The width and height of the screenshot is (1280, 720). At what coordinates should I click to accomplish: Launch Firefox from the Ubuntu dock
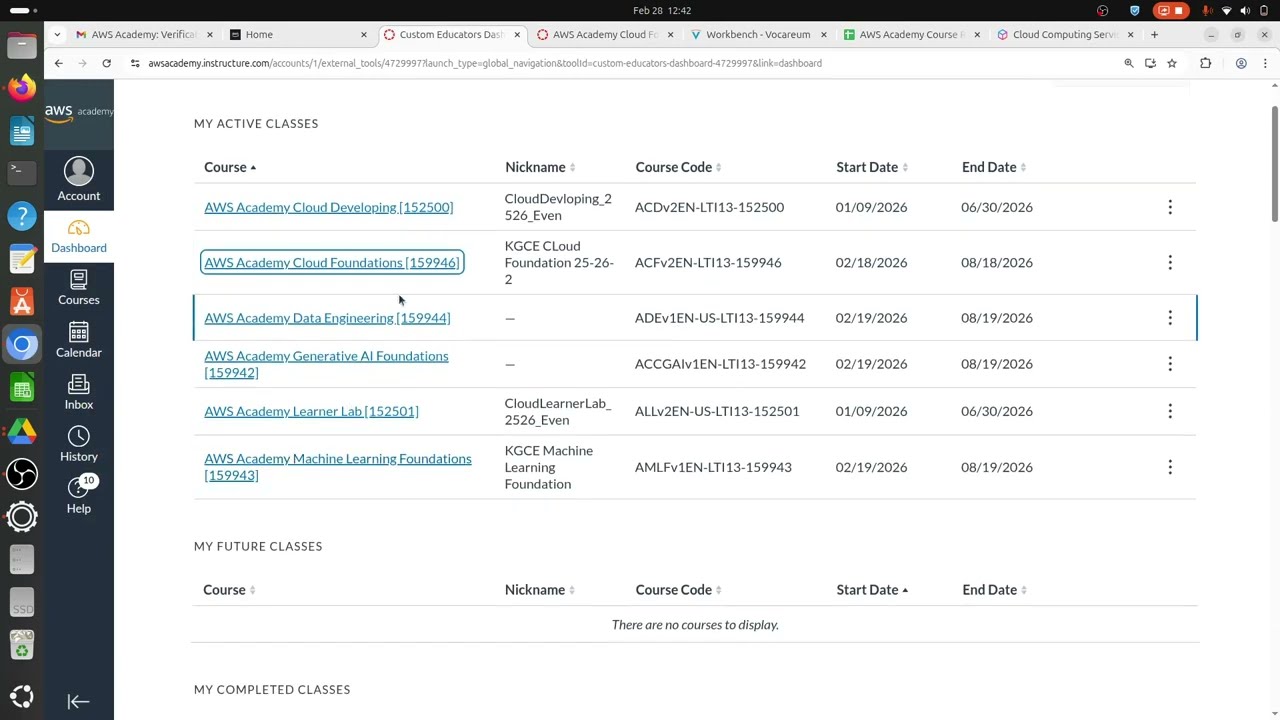[x=22, y=88]
